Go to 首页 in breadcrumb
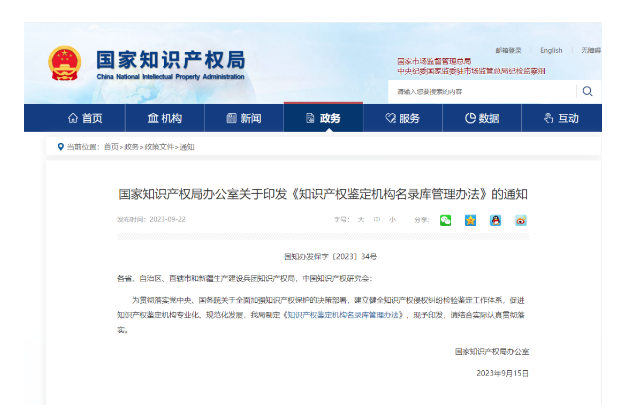 [x=111, y=147]
